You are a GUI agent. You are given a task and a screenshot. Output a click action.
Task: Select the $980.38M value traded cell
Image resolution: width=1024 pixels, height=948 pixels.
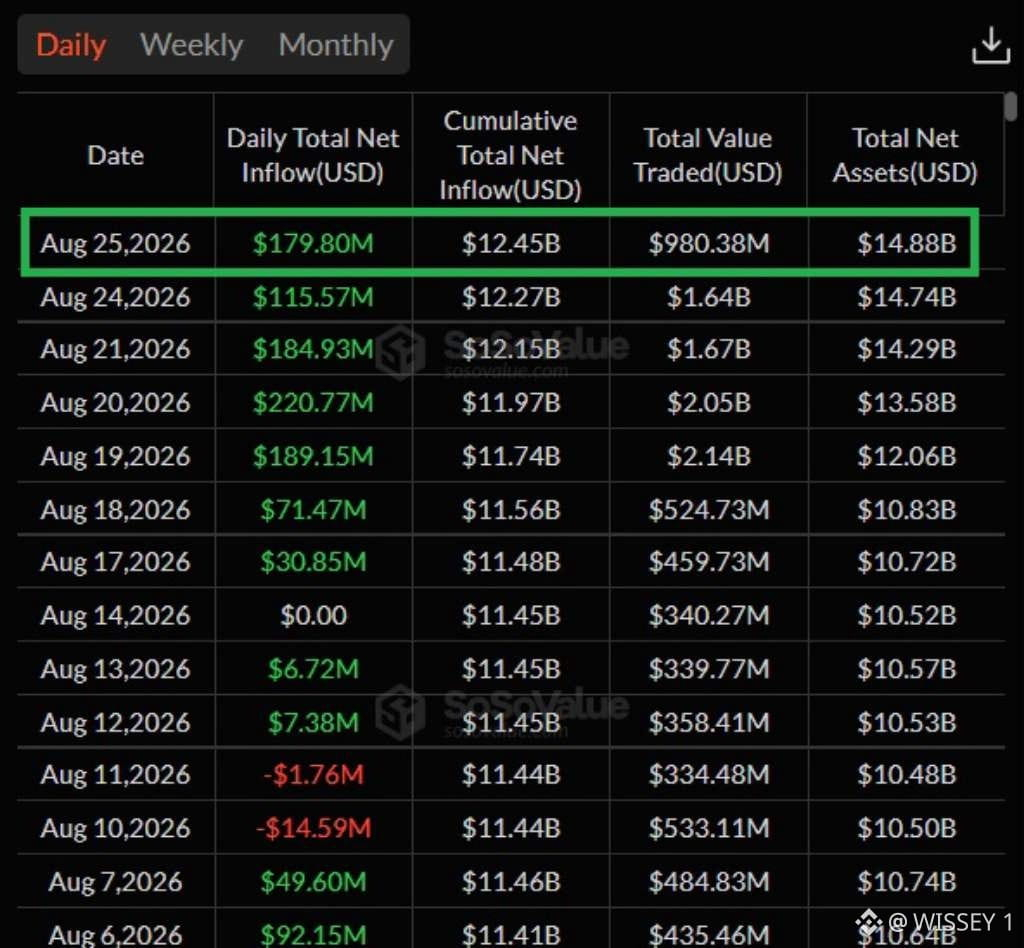(x=709, y=244)
